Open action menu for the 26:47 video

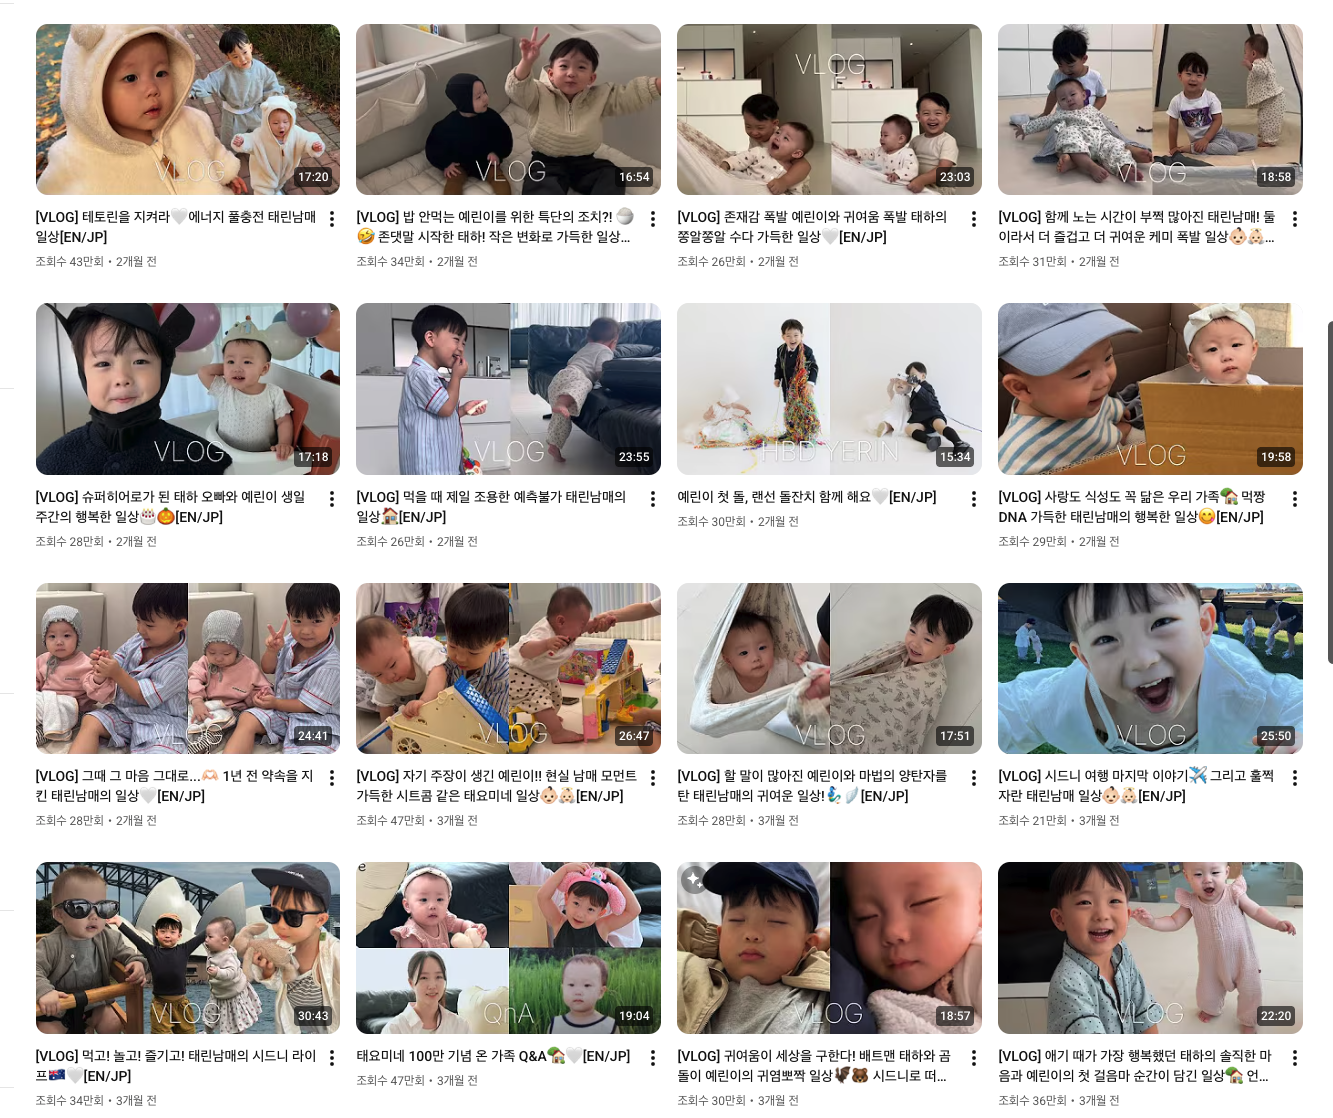click(653, 778)
